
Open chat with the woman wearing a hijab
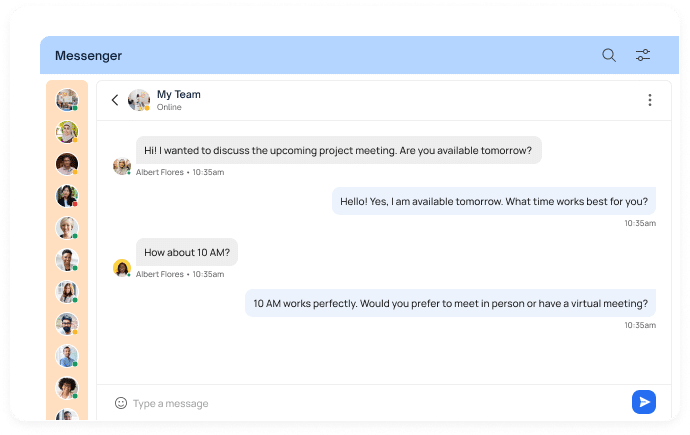click(x=67, y=132)
